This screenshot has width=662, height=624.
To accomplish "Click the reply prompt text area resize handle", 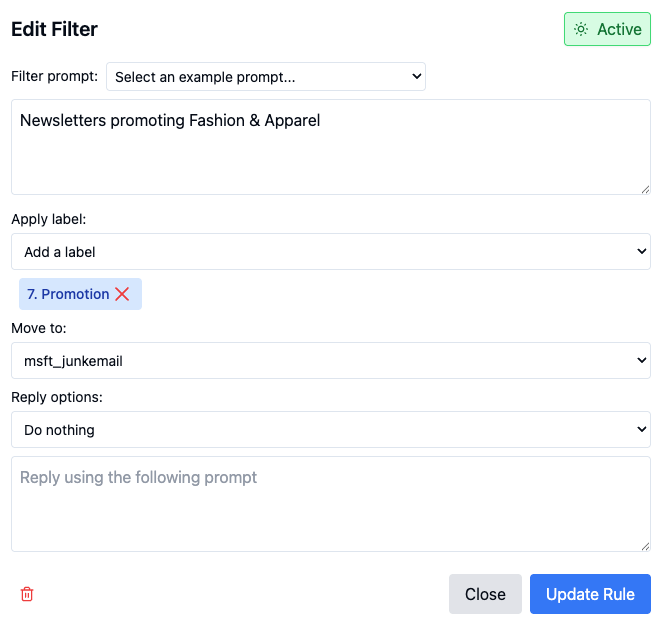I will click(646, 546).
